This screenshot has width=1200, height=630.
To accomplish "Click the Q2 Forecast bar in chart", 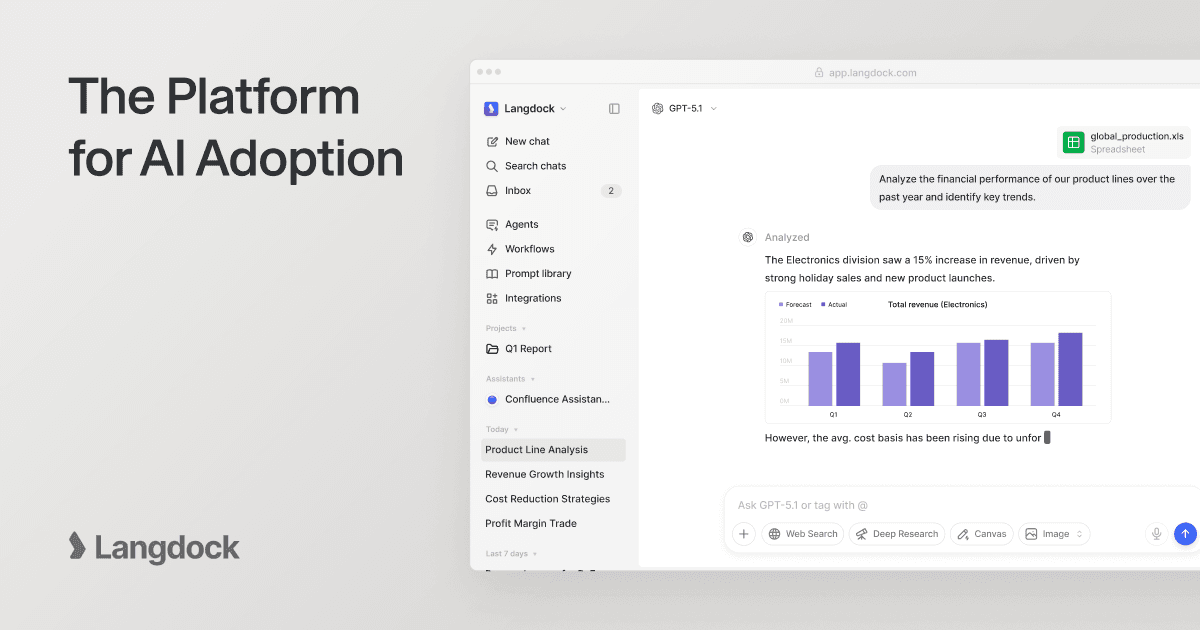I will (x=895, y=384).
